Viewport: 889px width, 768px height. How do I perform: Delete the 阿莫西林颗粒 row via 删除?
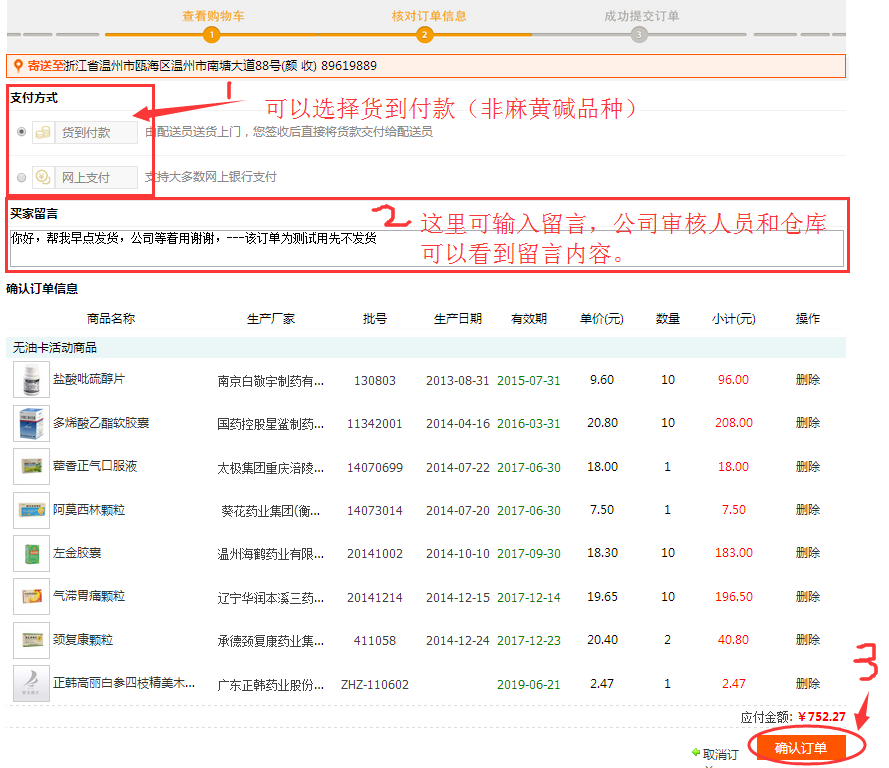tap(807, 510)
